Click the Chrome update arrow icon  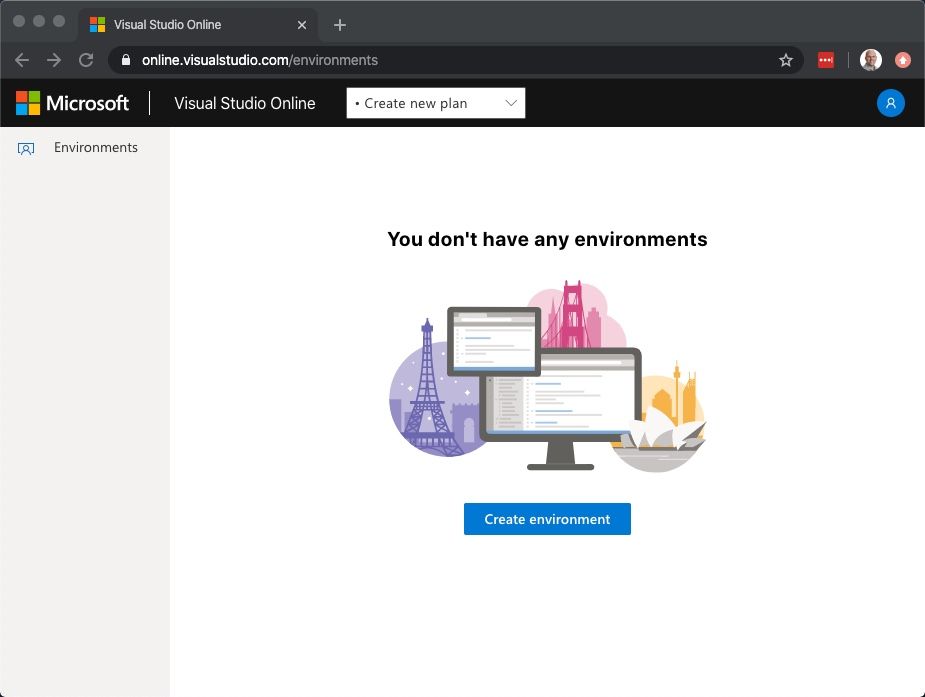pos(902,60)
